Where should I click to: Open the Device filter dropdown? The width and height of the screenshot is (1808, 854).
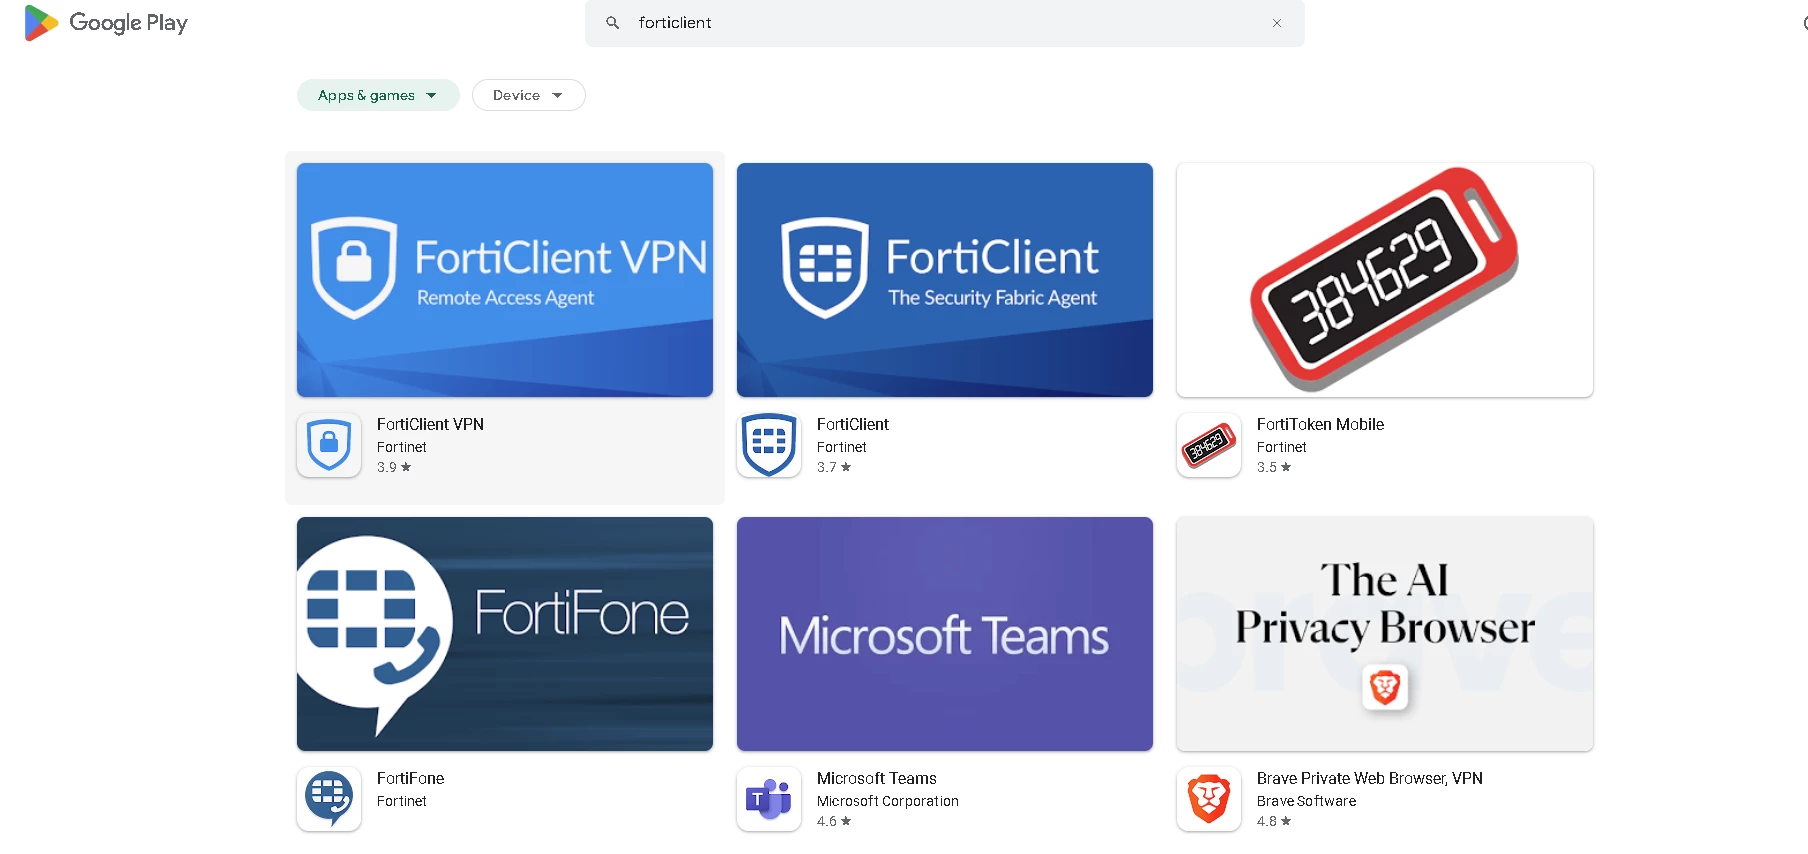coord(528,95)
